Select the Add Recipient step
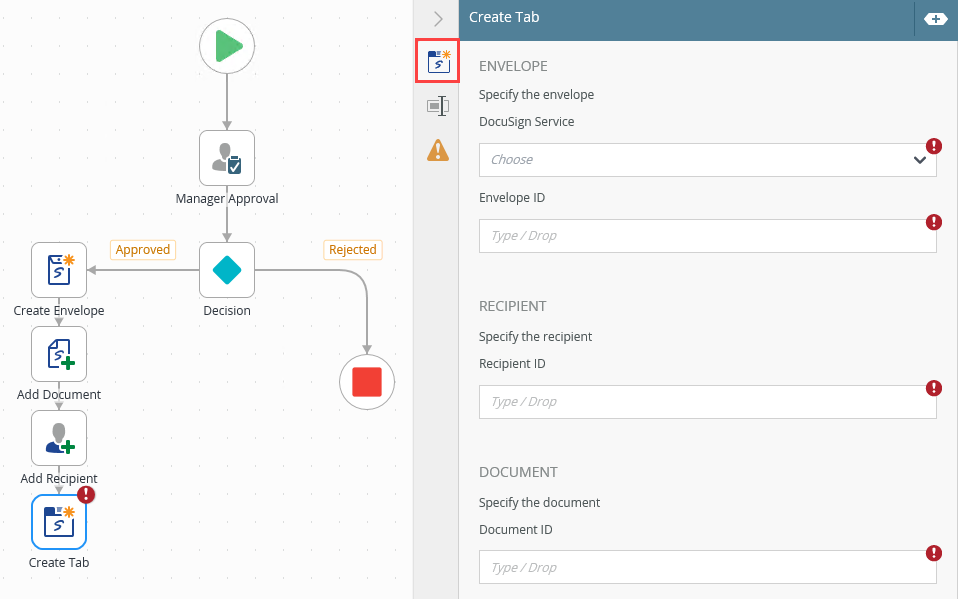The width and height of the screenshot is (958, 599). pyautogui.click(x=59, y=438)
